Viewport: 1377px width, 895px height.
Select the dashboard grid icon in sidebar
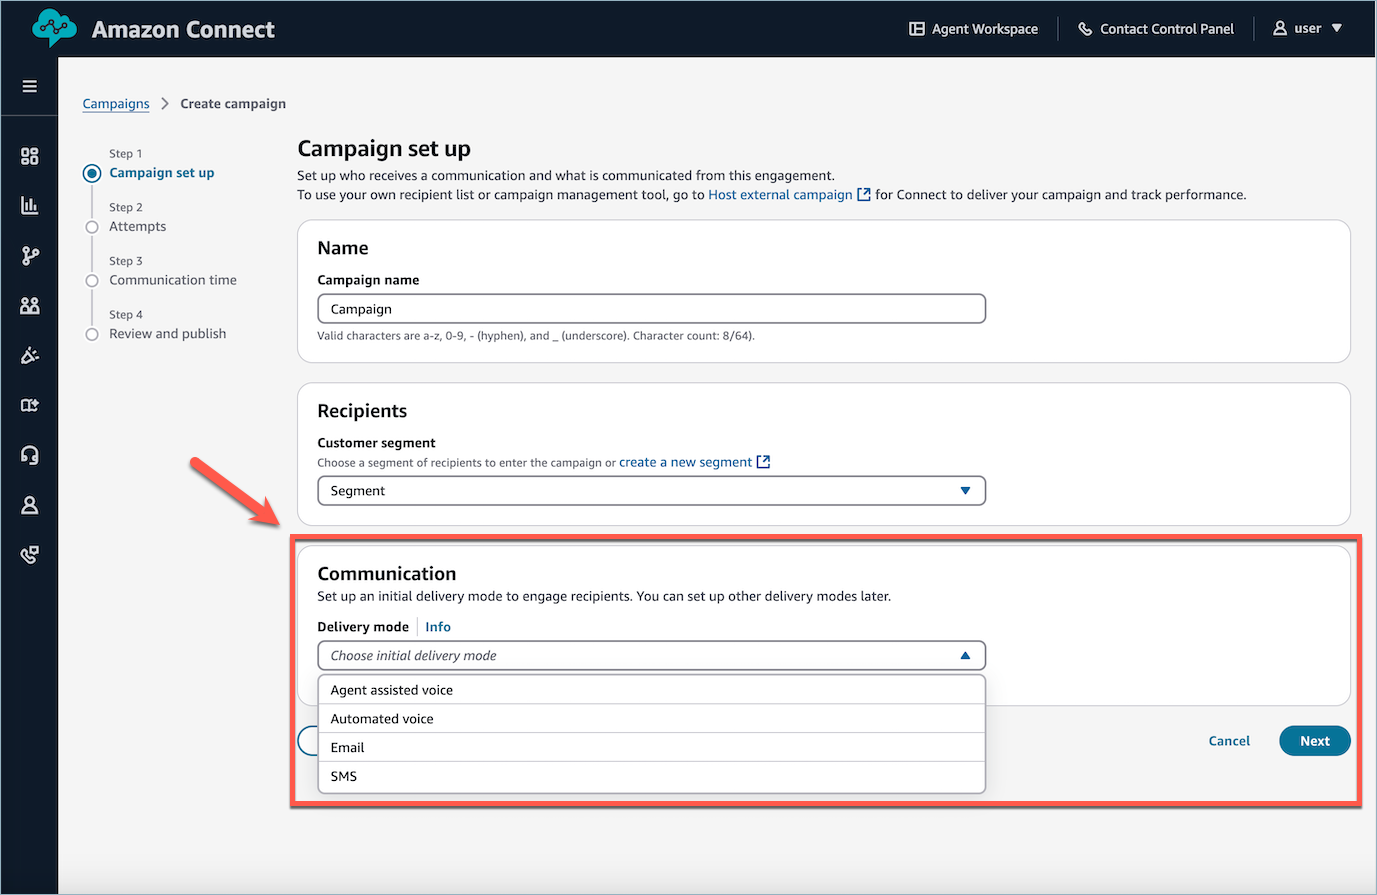tap(29, 156)
